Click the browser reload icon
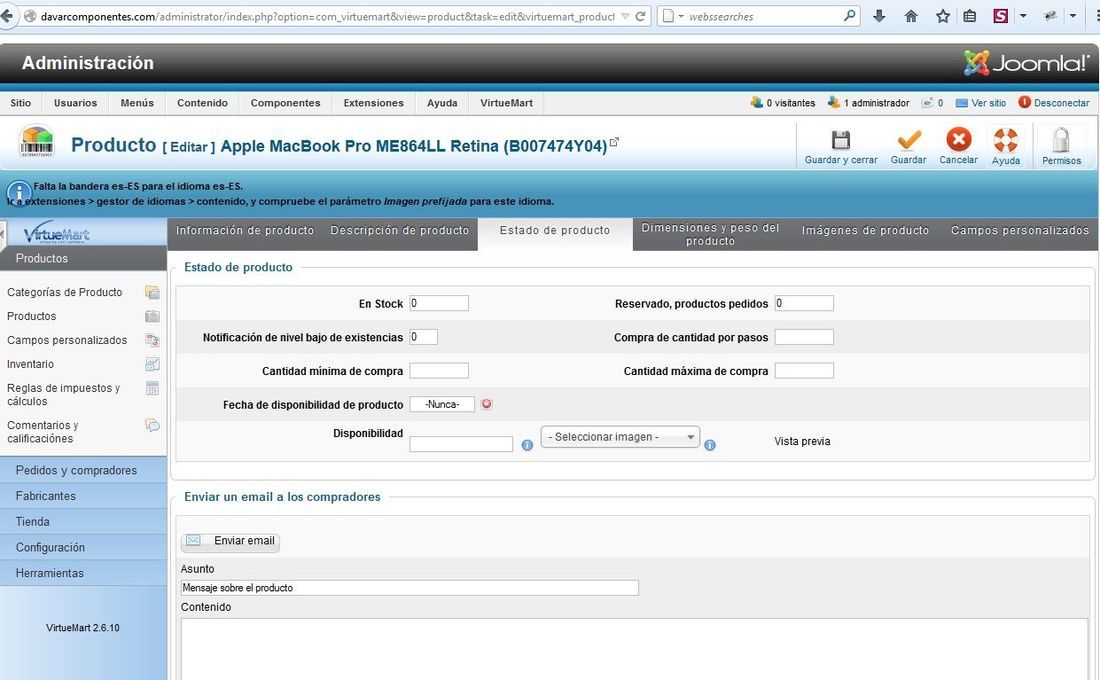Screen dimensions: 1100x680 640,16
